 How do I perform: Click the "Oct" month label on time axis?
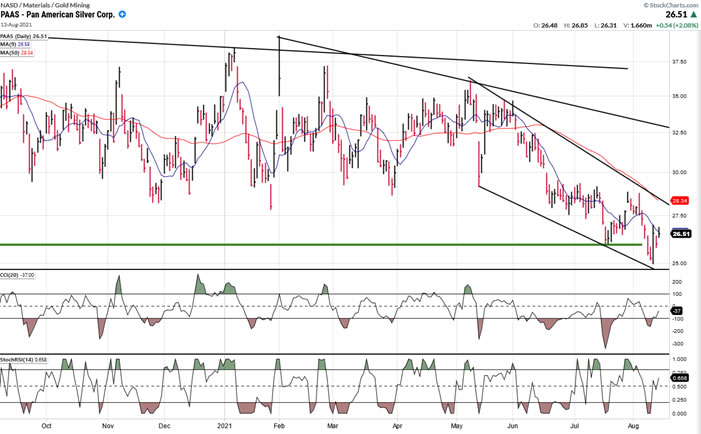[46, 426]
